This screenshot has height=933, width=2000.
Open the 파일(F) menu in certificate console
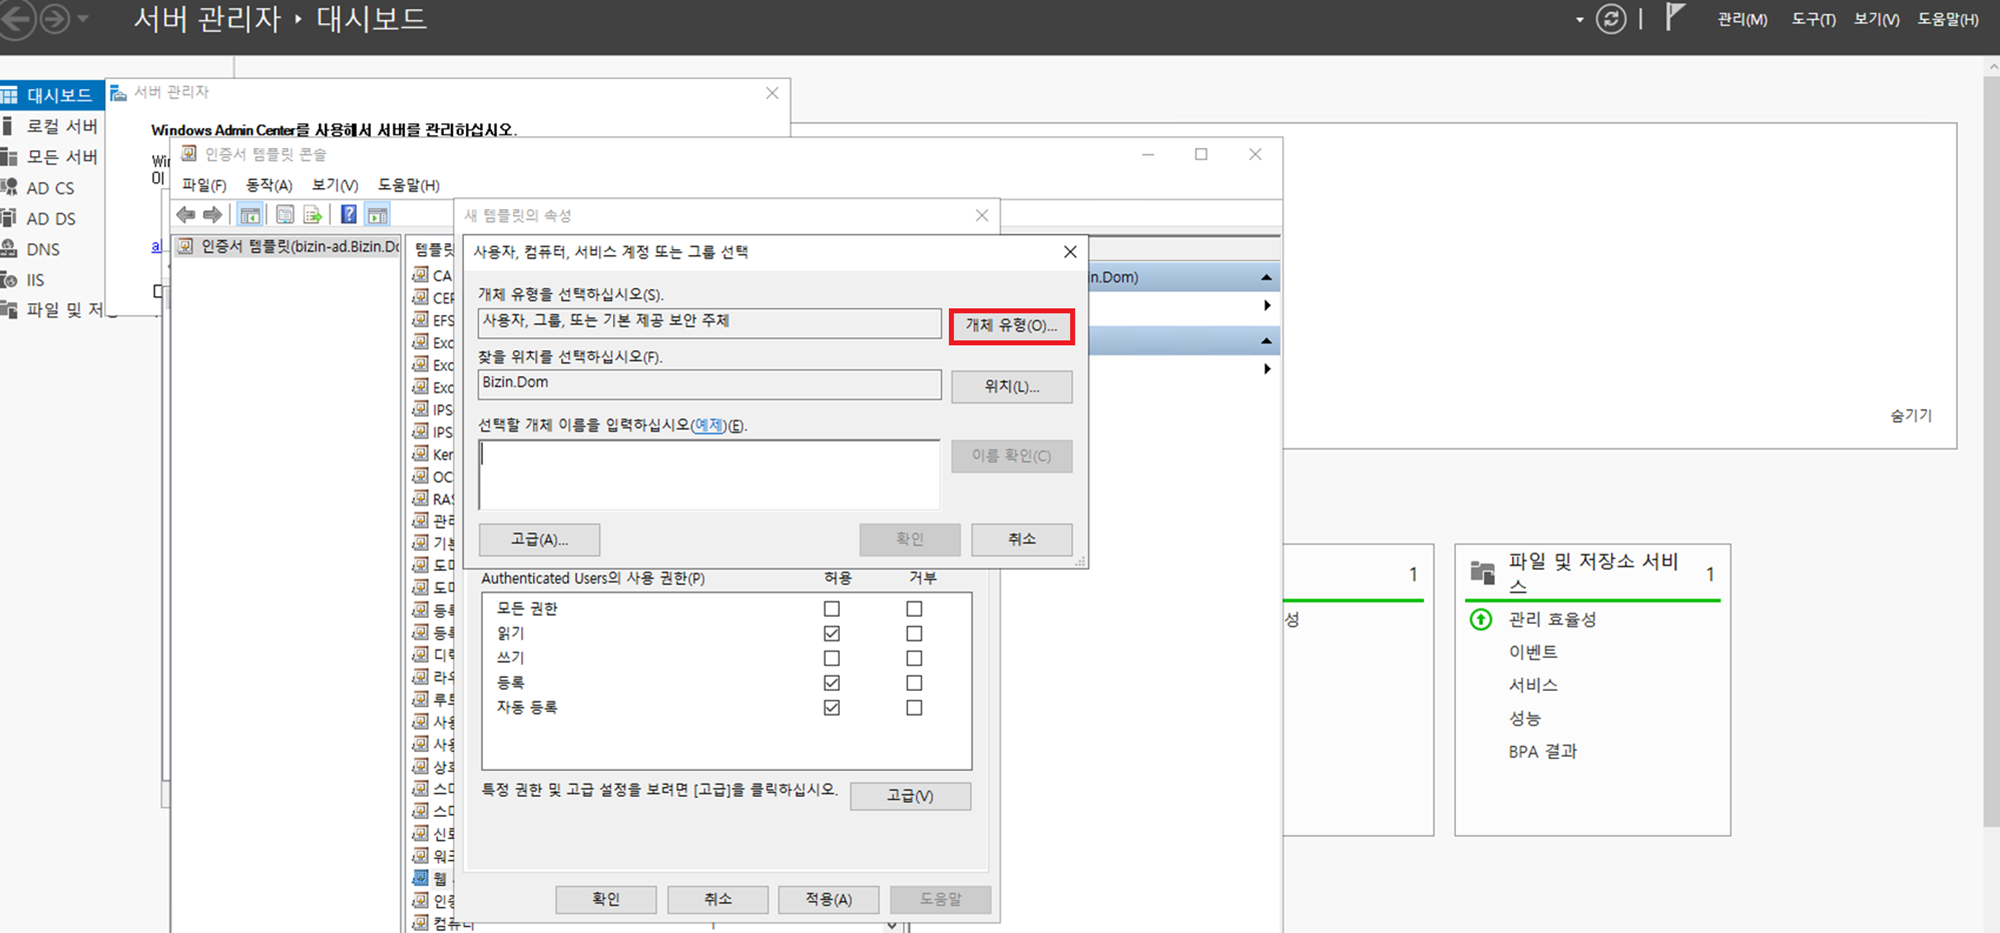204,185
